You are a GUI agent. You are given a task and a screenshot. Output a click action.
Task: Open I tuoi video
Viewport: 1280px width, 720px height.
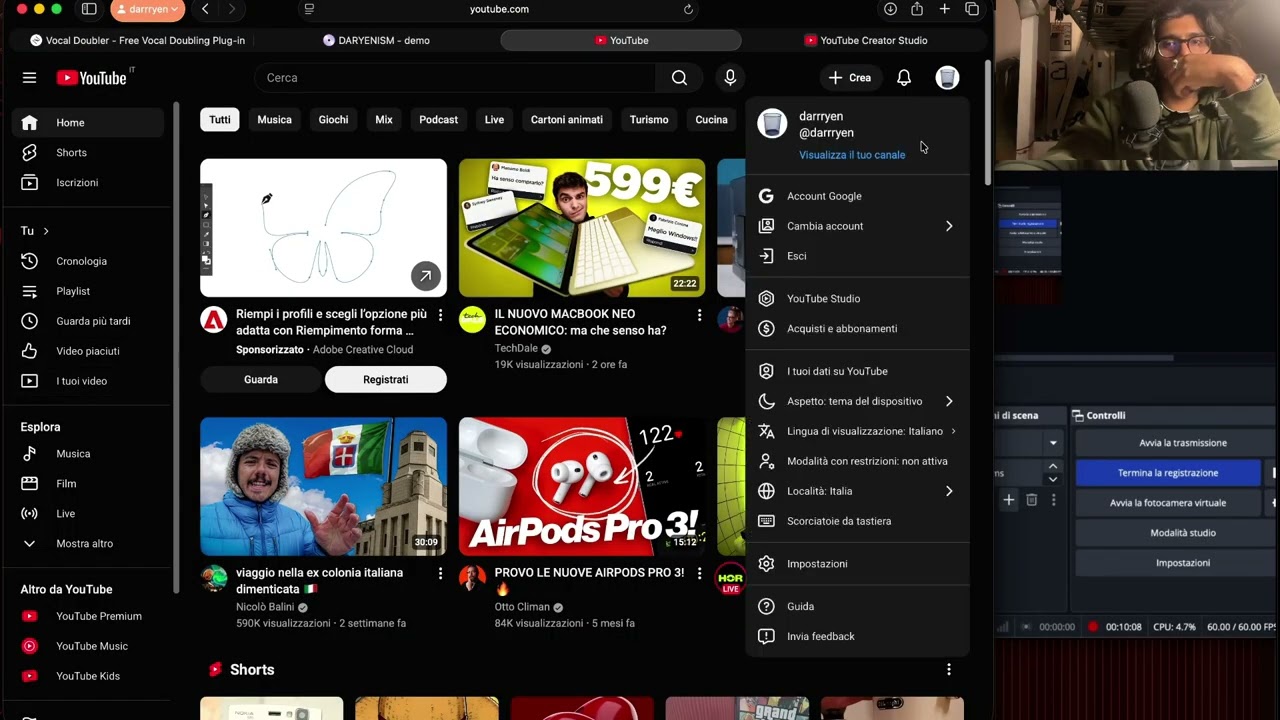click(x=88, y=381)
